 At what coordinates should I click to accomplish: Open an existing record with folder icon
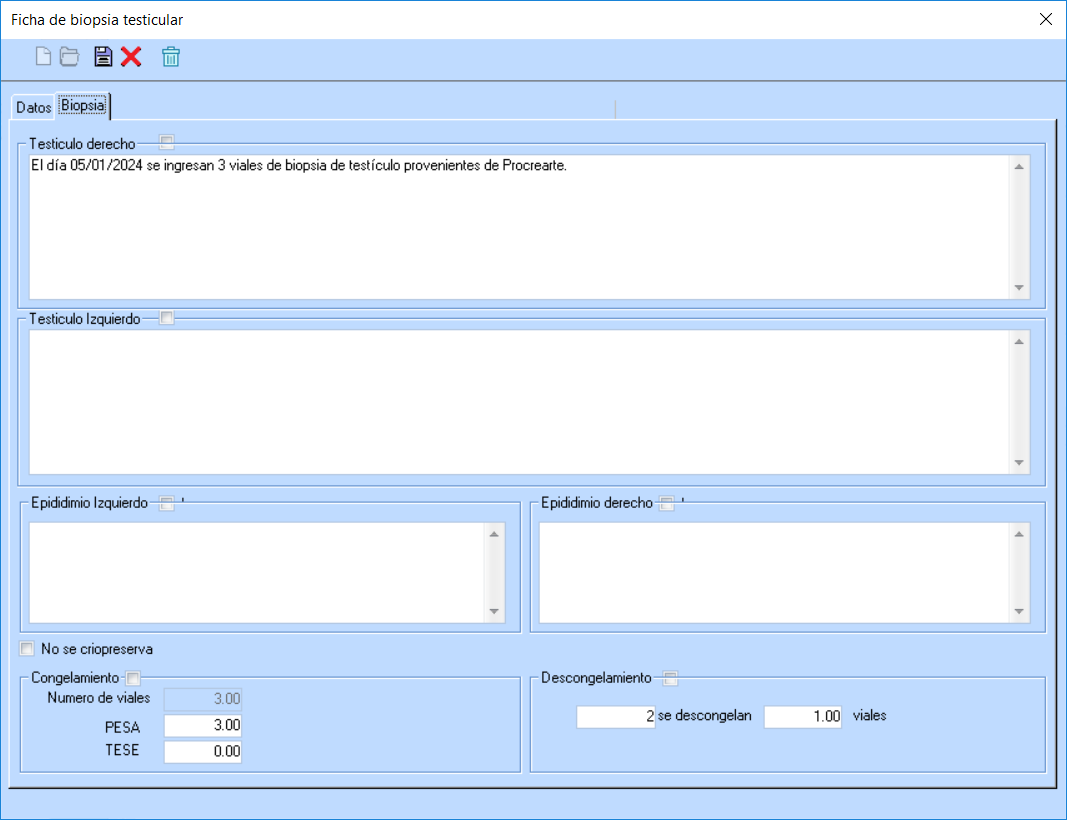click(69, 56)
